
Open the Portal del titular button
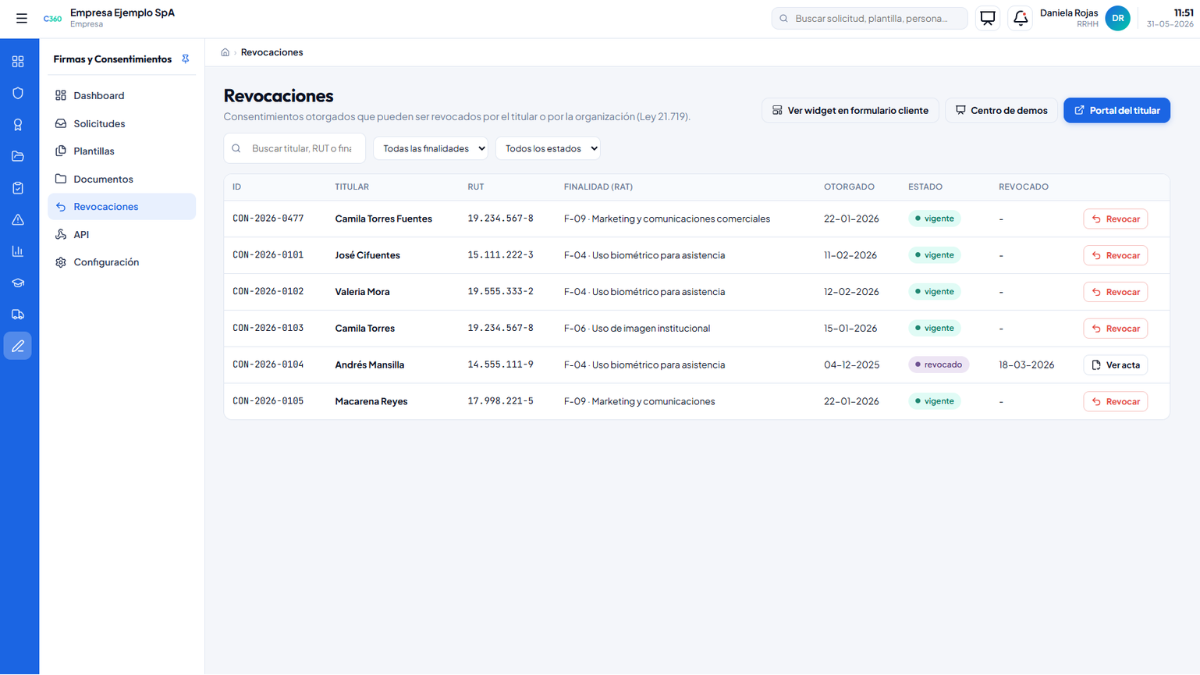point(1117,110)
